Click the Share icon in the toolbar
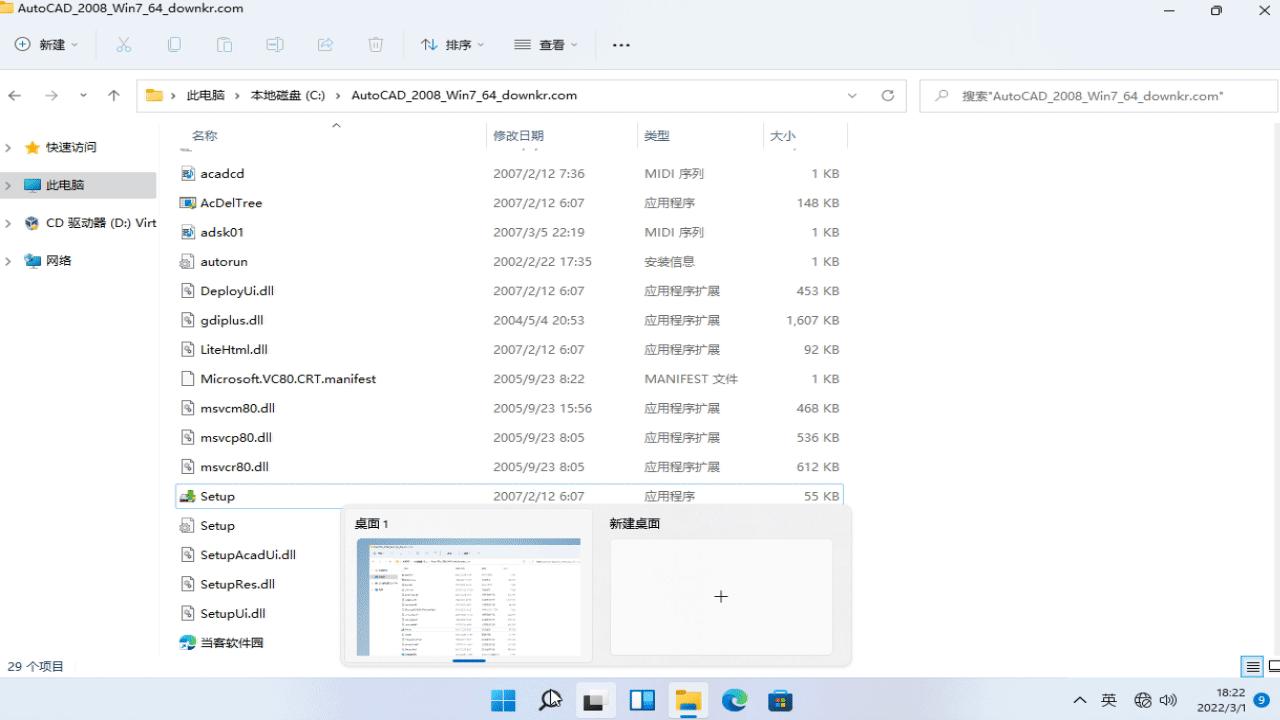 (x=324, y=44)
